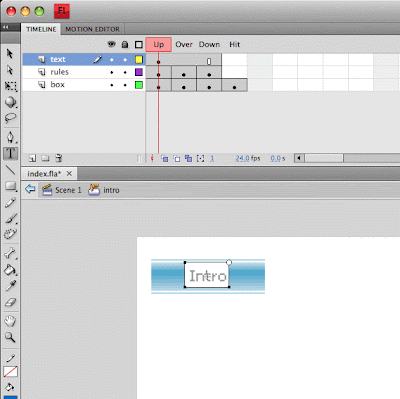Image resolution: width=400 pixels, height=399 pixels.
Task: Toggle outlines for all layers square icon
Action: tap(139, 45)
